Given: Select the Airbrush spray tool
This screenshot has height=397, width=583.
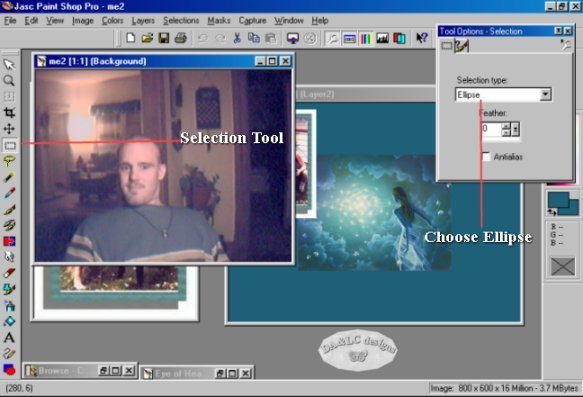Looking at the screenshot, I should click(x=9, y=306).
